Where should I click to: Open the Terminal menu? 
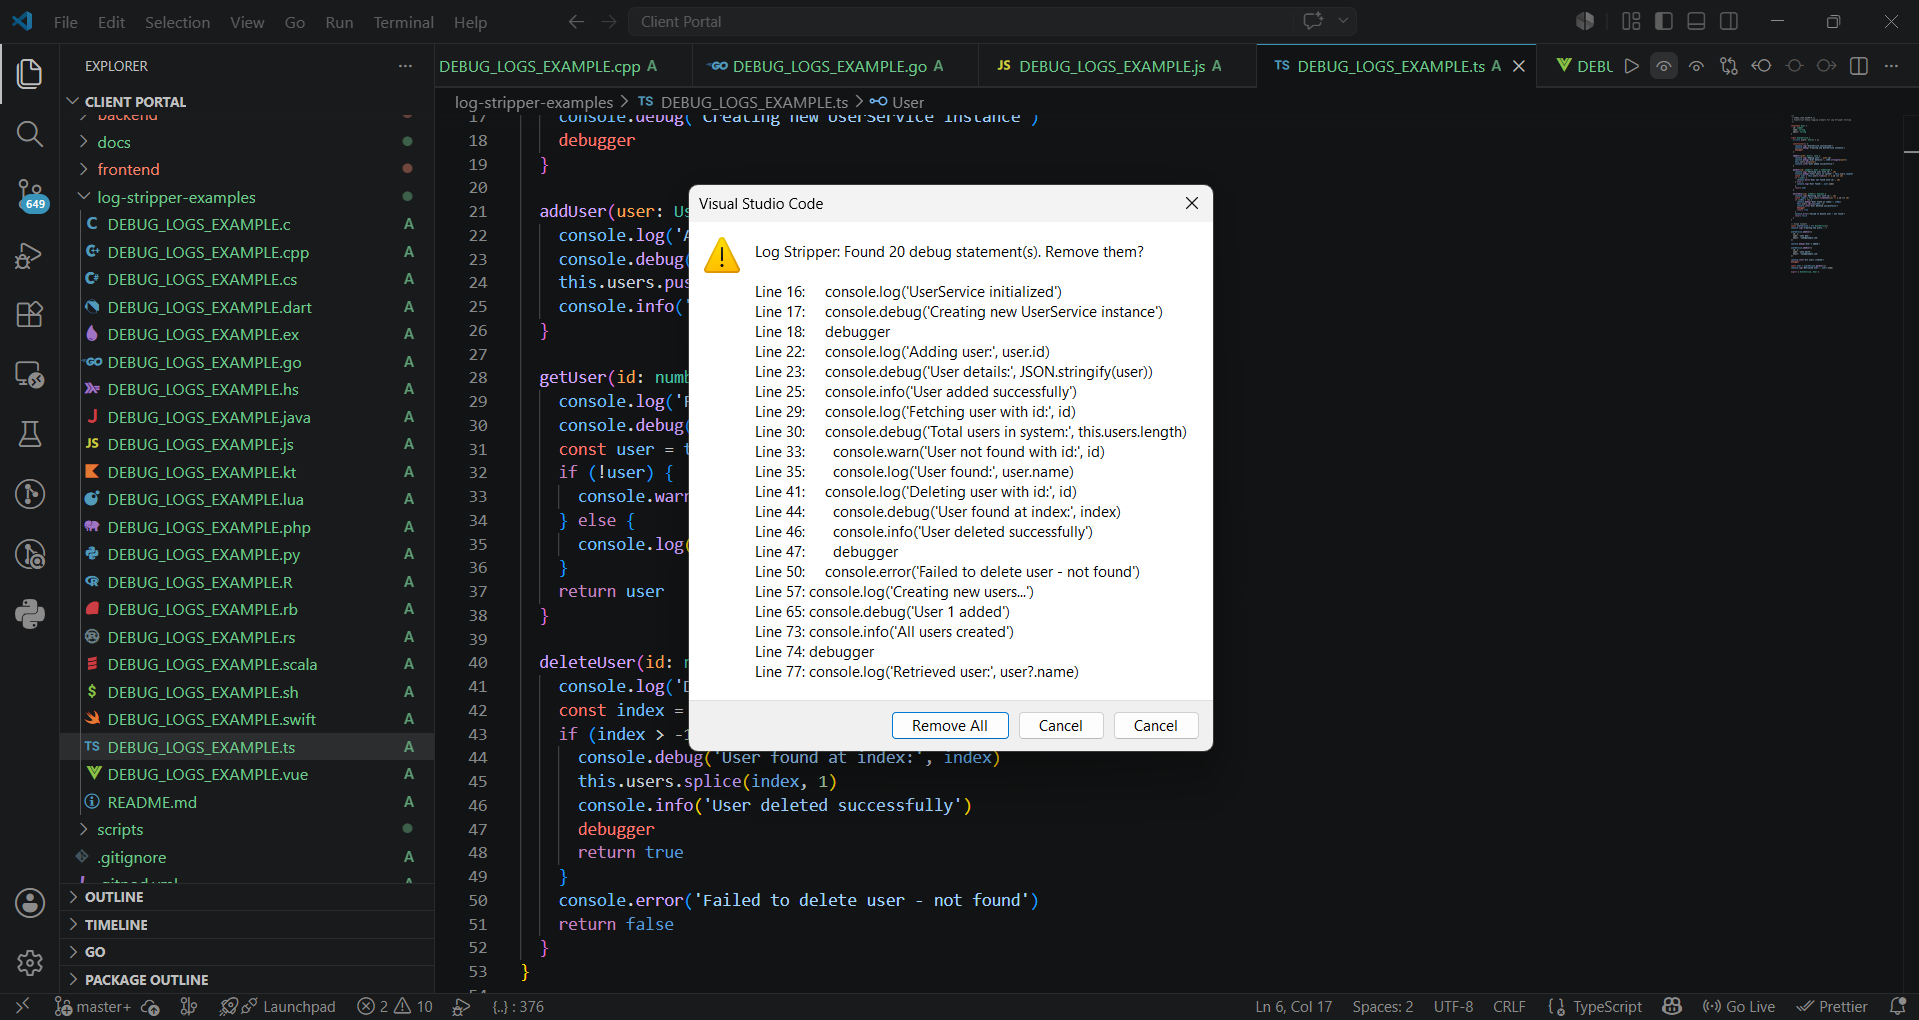pyautogui.click(x=403, y=22)
